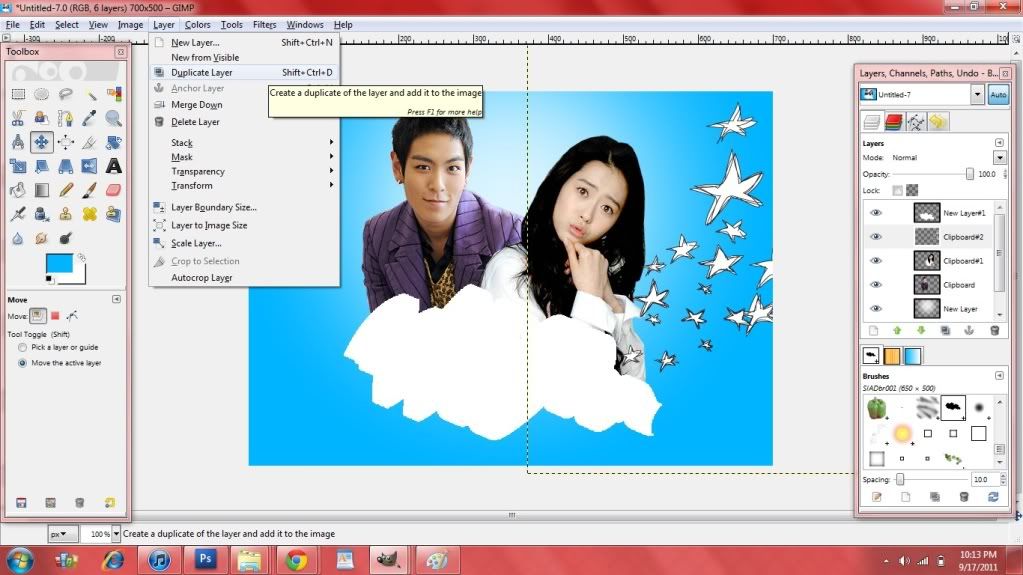
Task: Select the Measure compass tool
Action: coord(18,142)
